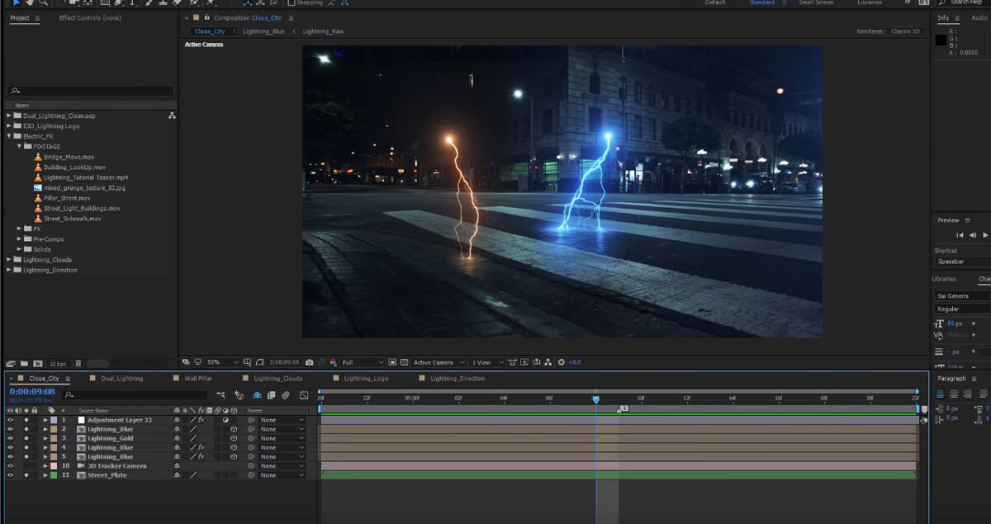Hide the 3D Tracker Camera layer

coord(10,466)
